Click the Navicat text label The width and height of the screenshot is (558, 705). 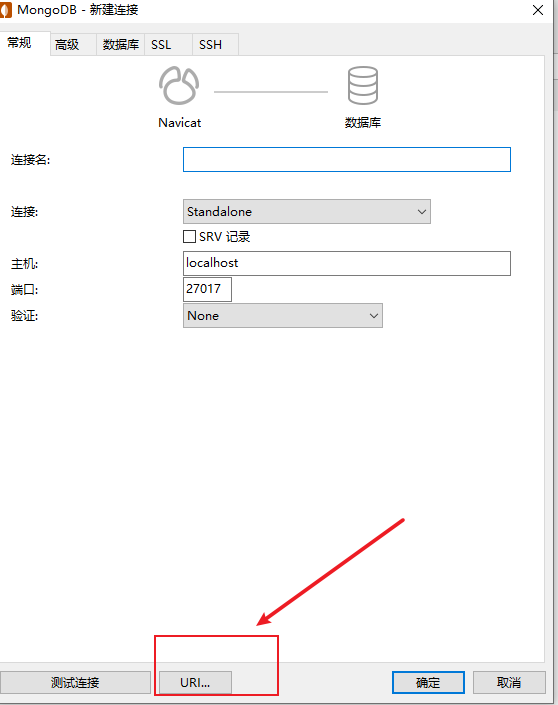pos(179,123)
